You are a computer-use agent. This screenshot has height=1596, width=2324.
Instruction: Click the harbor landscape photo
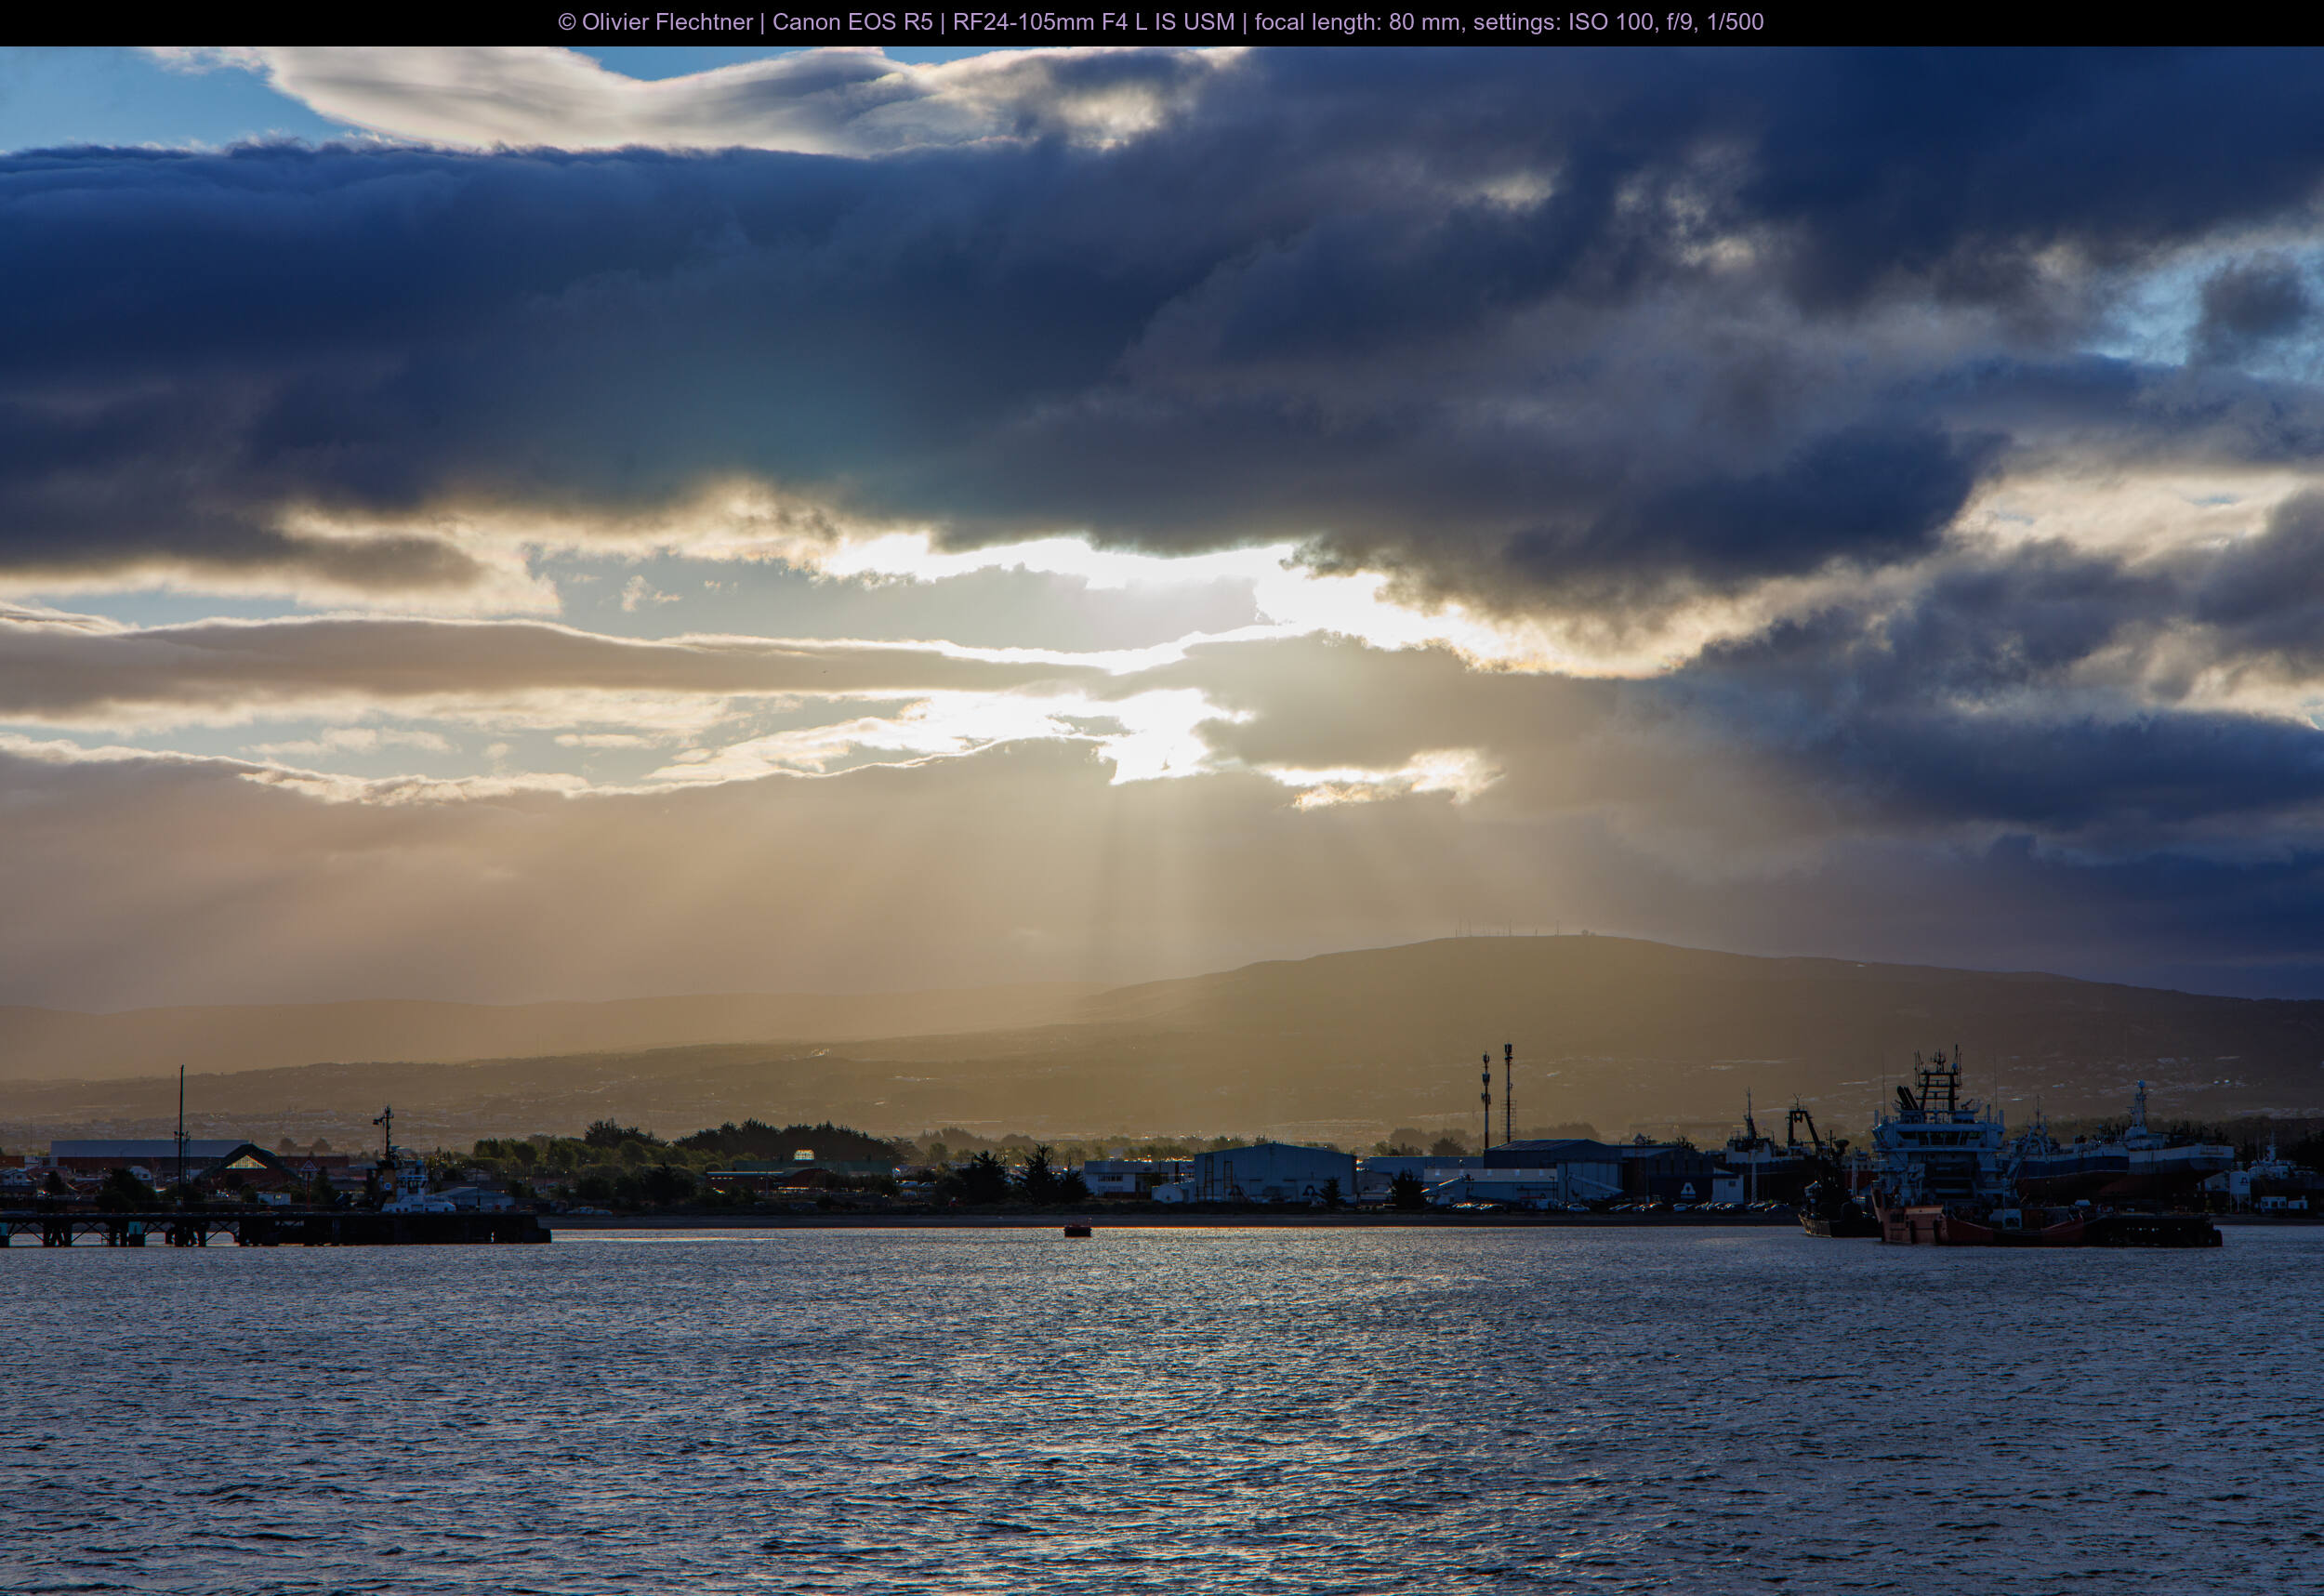coord(1162,821)
